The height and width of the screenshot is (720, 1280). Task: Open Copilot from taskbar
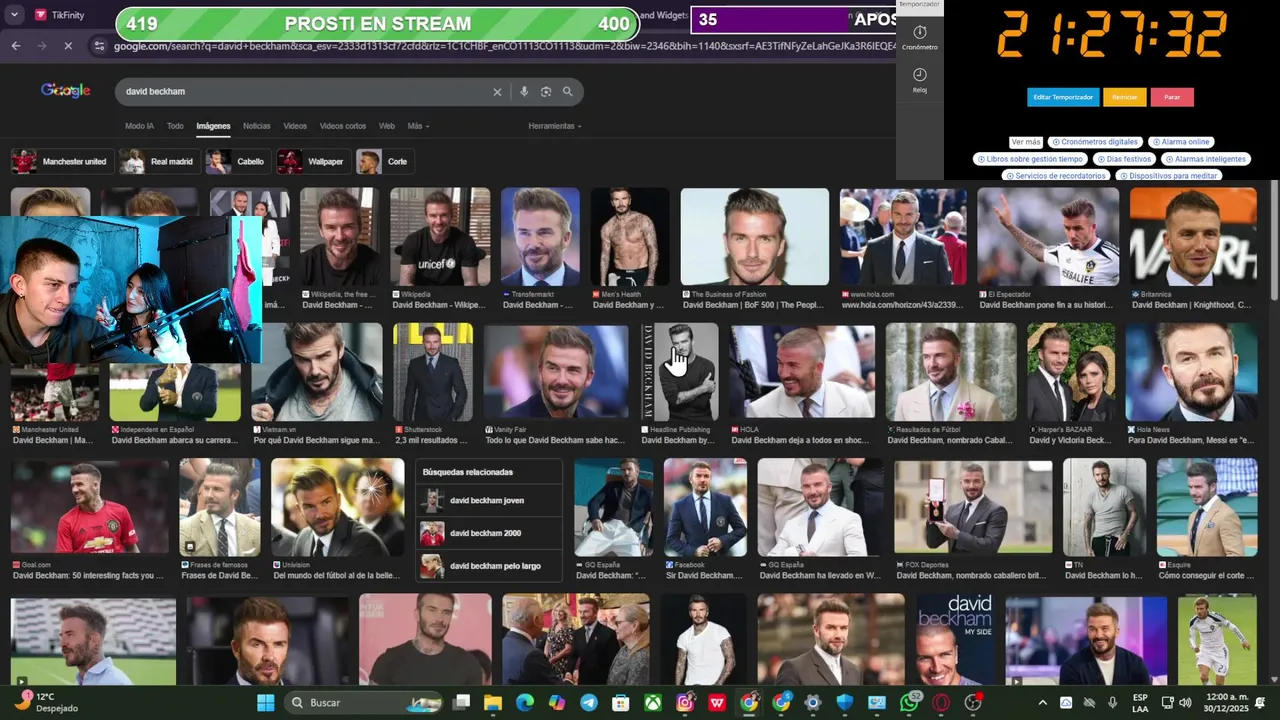coord(557,703)
